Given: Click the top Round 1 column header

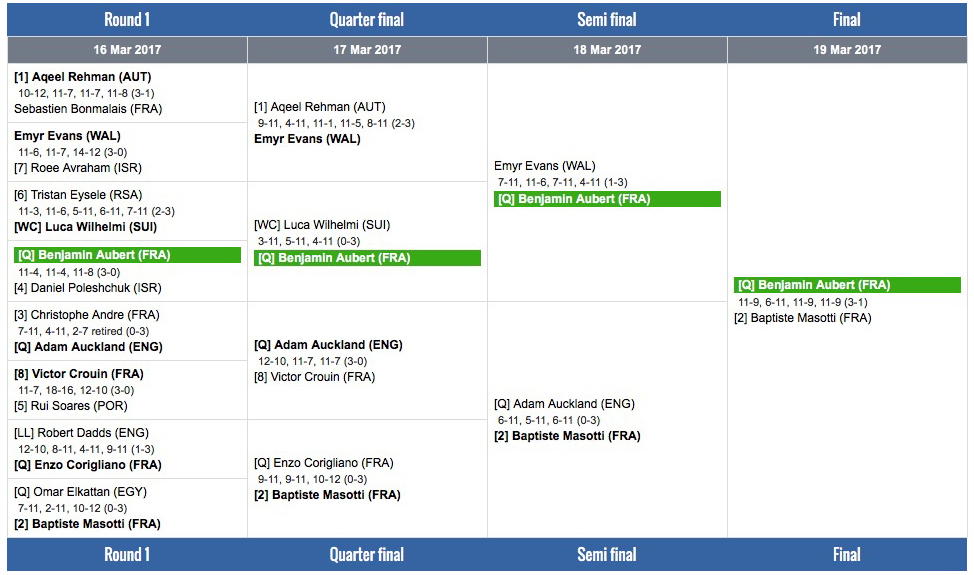Looking at the screenshot, I should 127,19.
